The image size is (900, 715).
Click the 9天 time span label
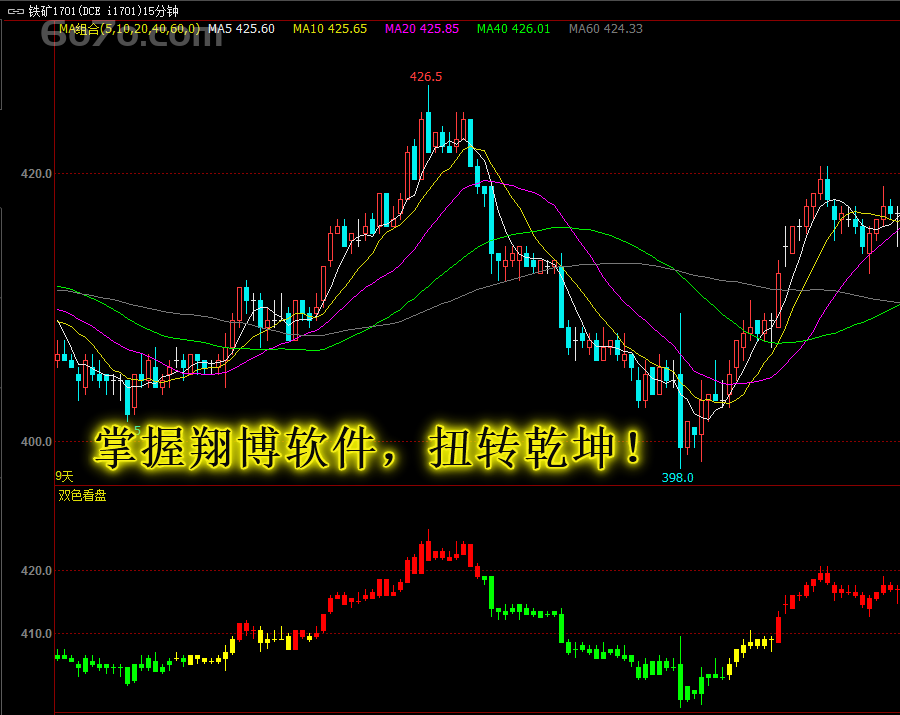point(64,476)
